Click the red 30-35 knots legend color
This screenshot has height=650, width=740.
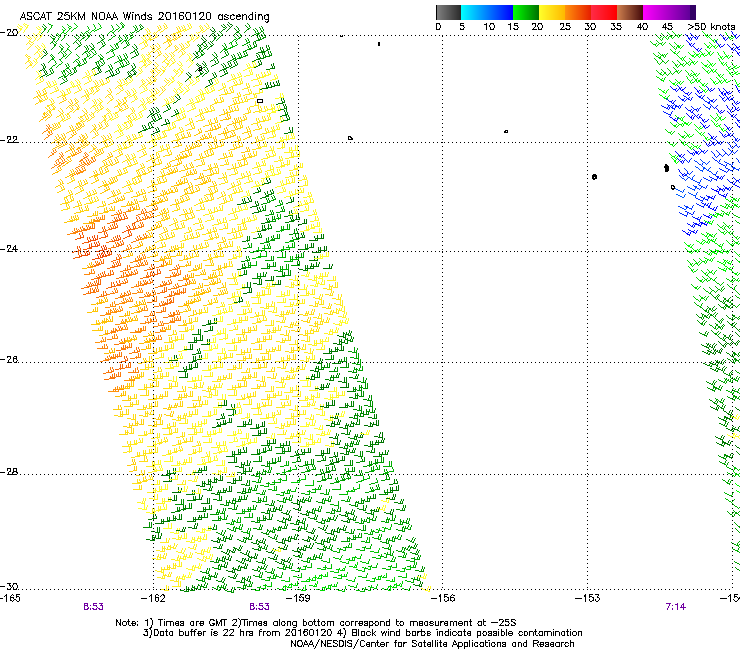point(604,12)
